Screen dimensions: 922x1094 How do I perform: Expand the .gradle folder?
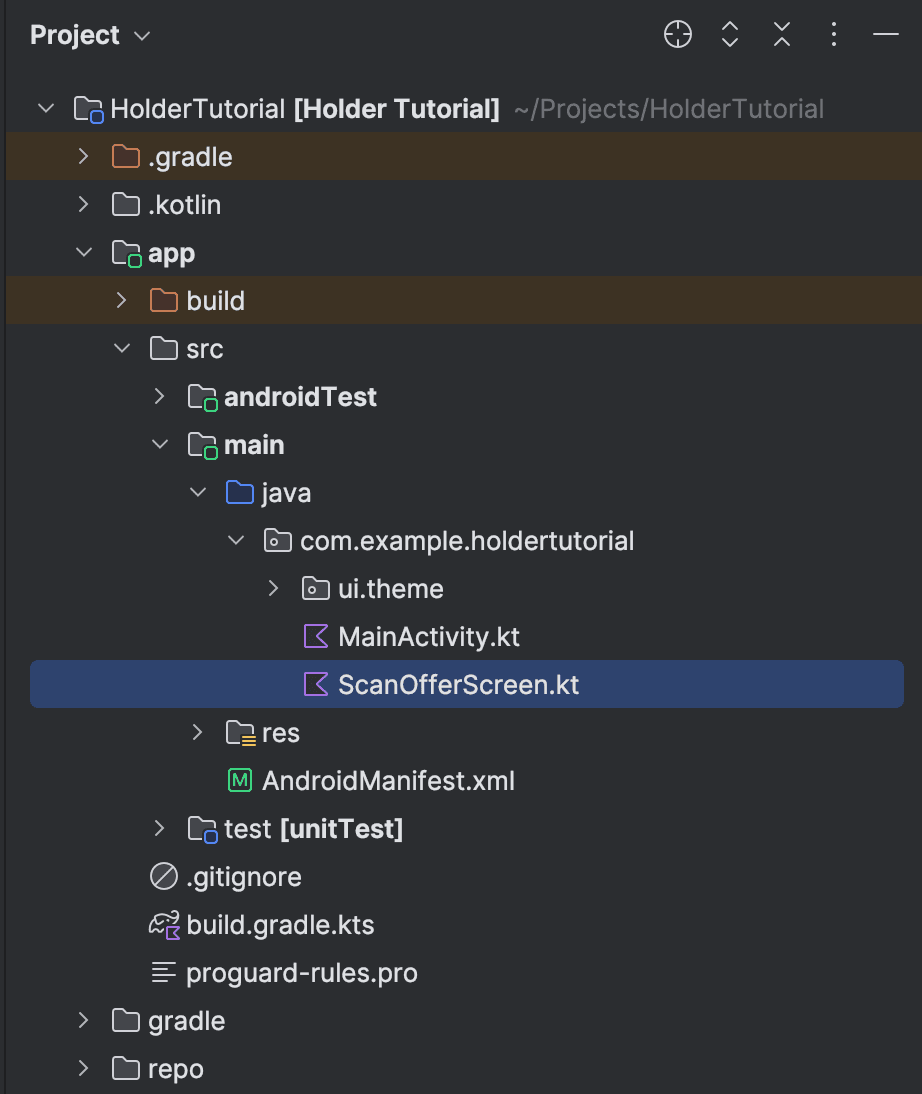[84, 157]
